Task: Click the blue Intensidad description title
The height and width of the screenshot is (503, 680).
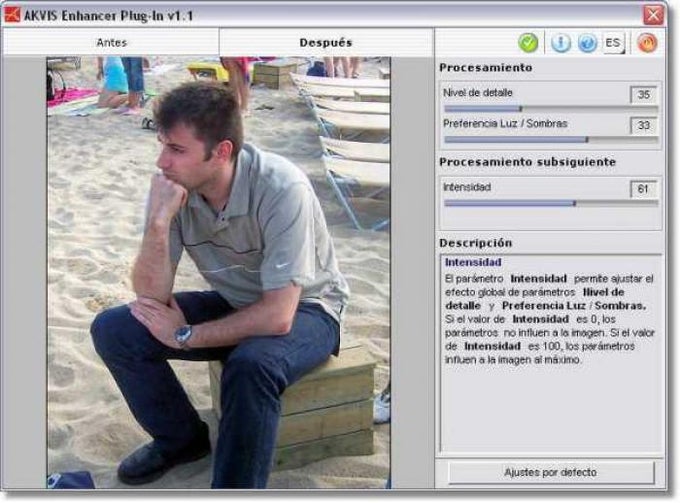Action: 473,262
